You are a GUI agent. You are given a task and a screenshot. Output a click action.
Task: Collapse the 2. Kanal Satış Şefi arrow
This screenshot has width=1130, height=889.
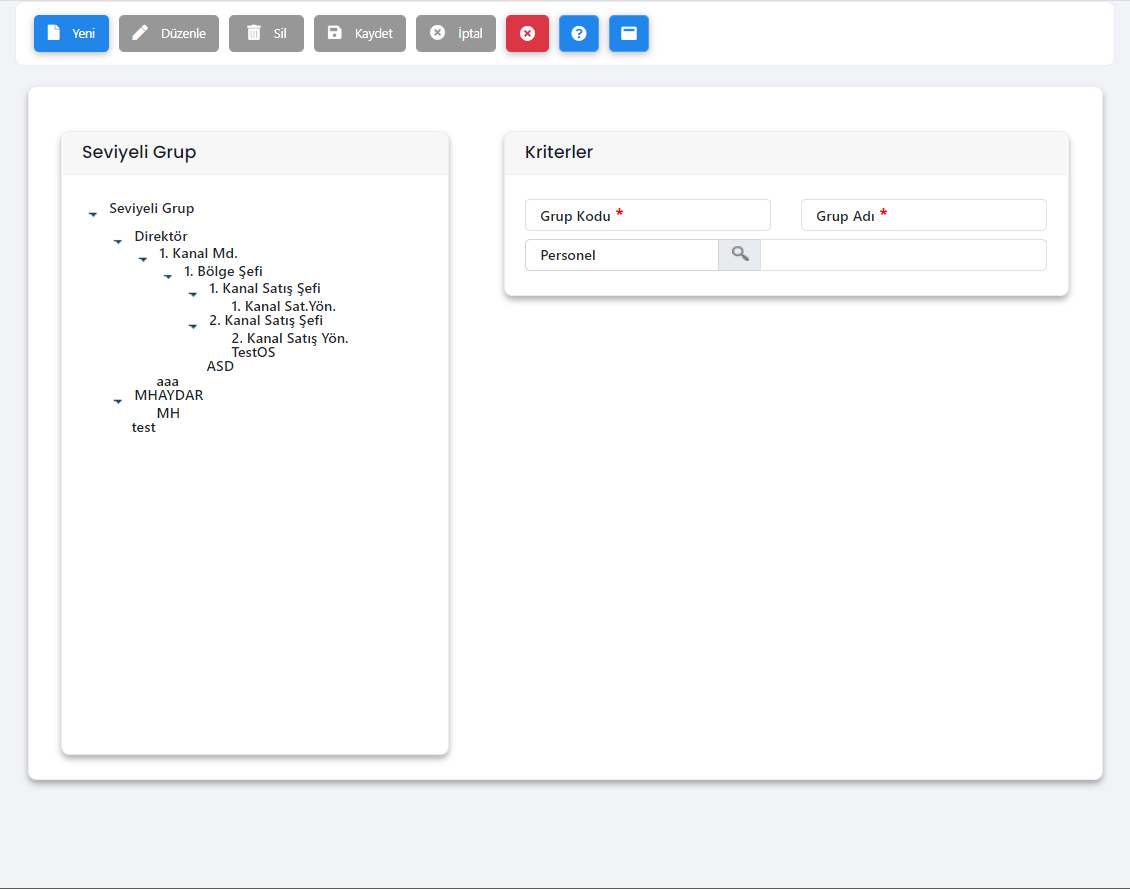[x=192, y=326]
